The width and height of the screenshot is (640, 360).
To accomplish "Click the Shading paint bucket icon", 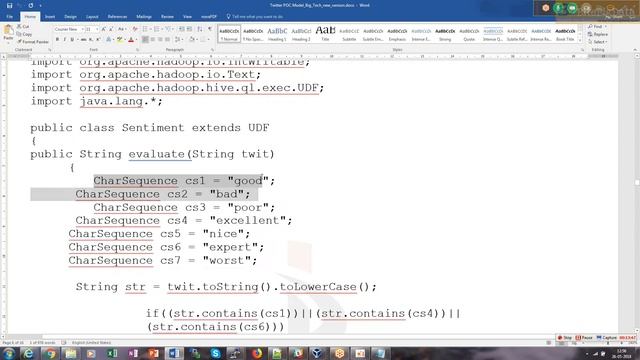I will coord(191,40).
